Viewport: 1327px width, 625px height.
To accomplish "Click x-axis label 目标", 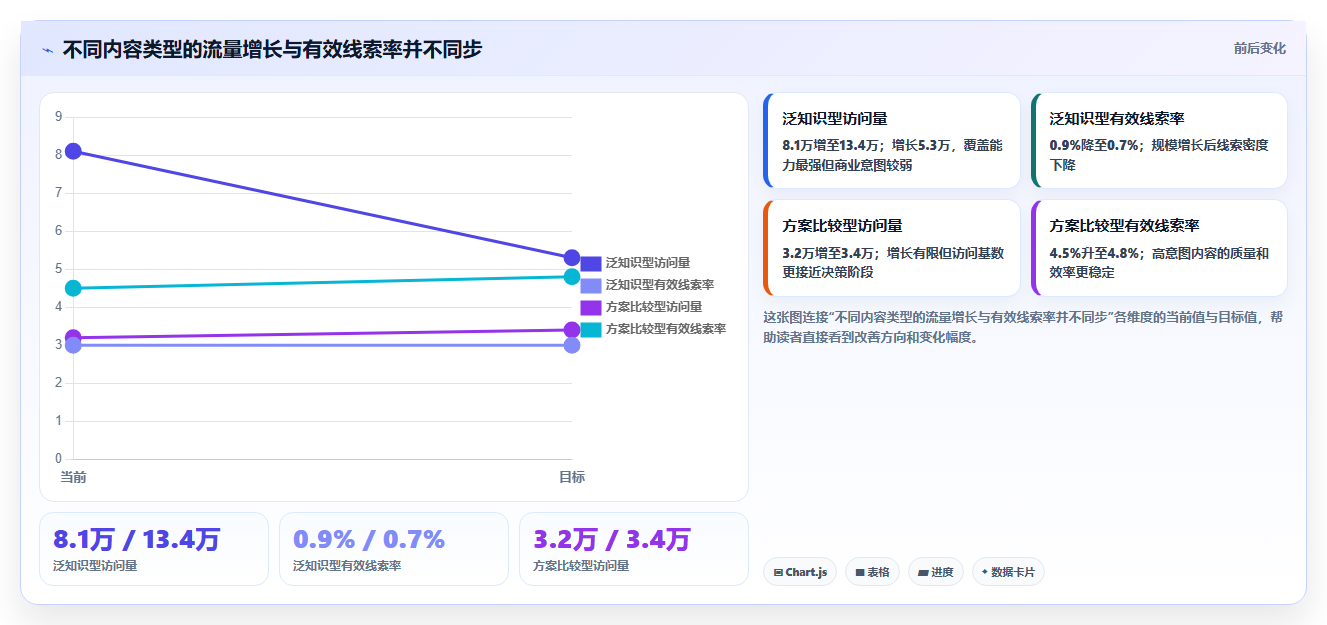I will (572, 477).
